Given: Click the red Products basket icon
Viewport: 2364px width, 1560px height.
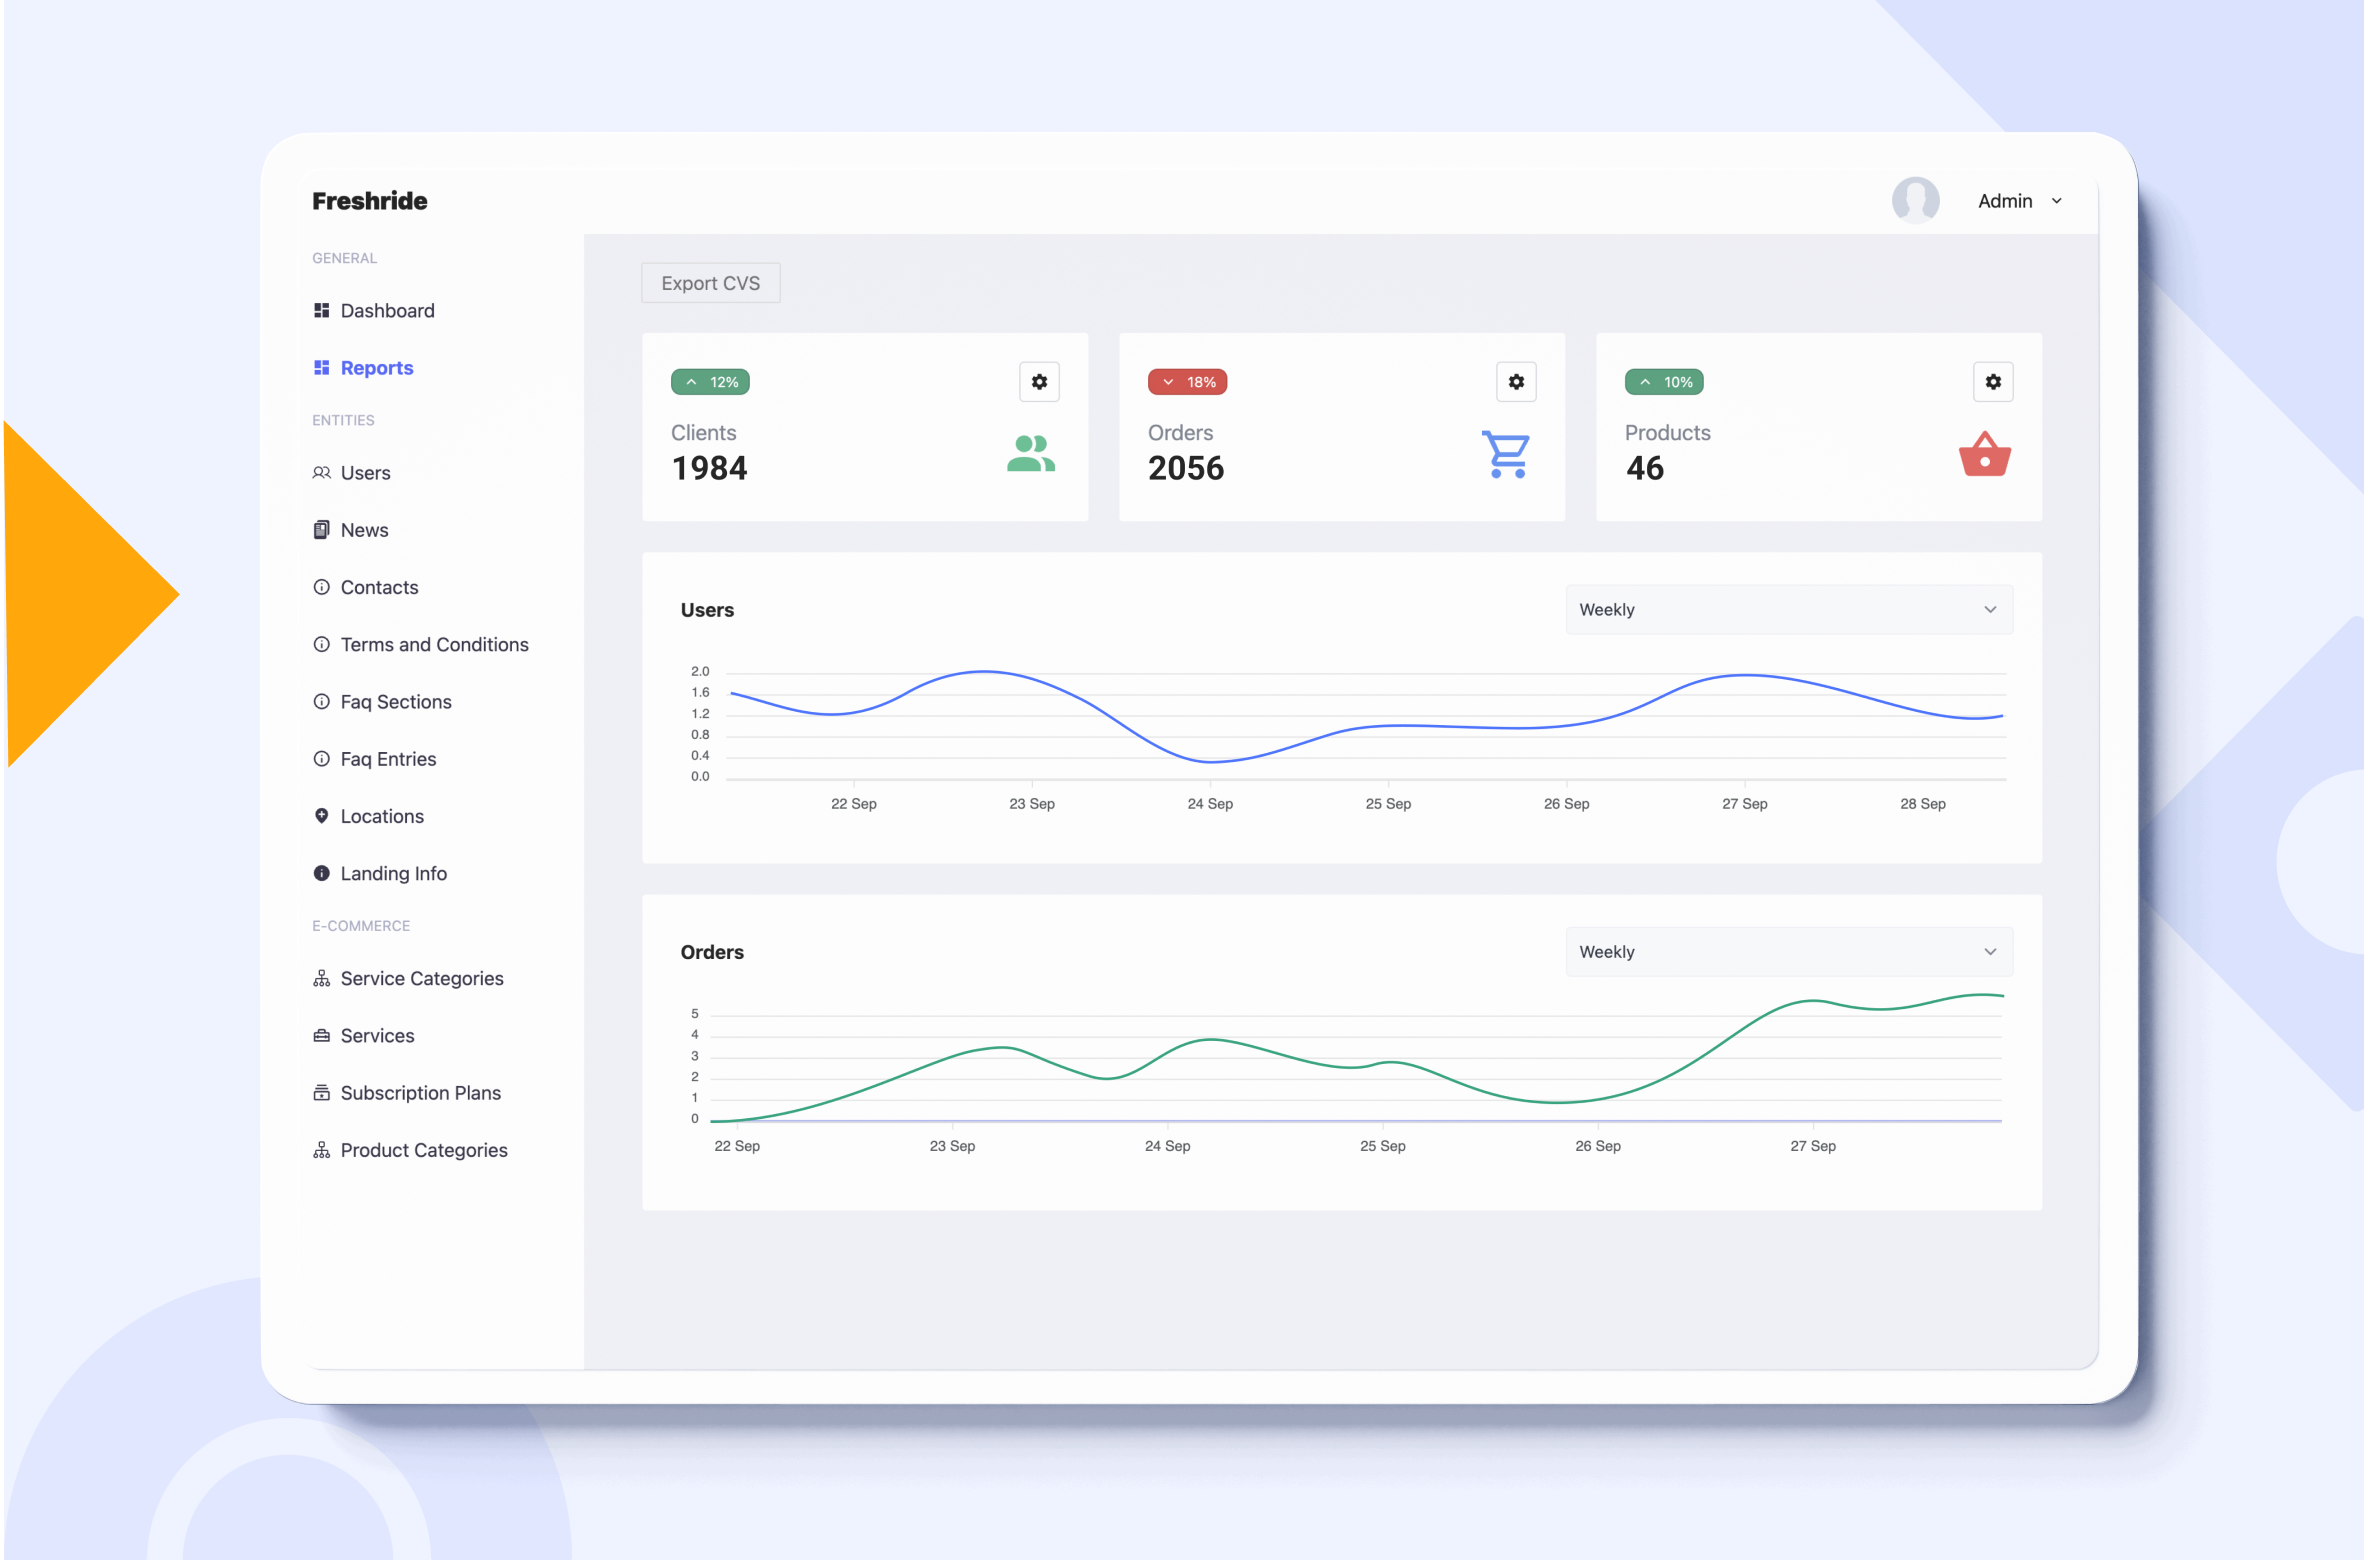Looking at the screenshot, I should pyautogui.click(x=1985, y=454).
